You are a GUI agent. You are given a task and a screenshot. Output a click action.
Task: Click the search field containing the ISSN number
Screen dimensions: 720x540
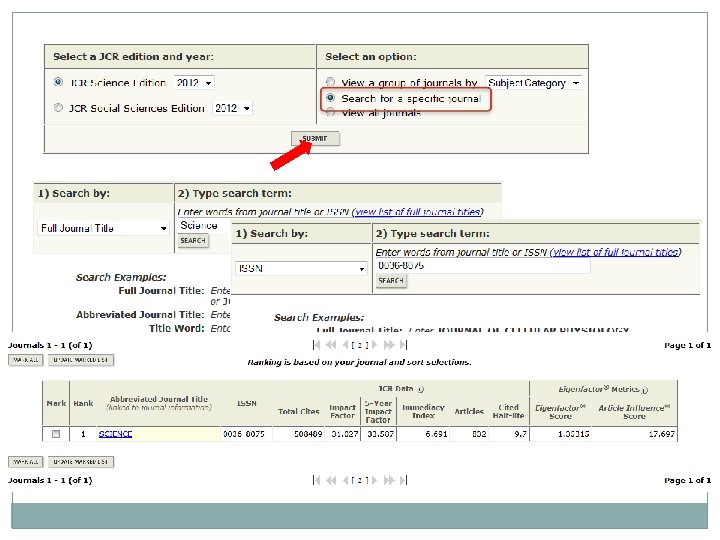[x=483, y=265]
